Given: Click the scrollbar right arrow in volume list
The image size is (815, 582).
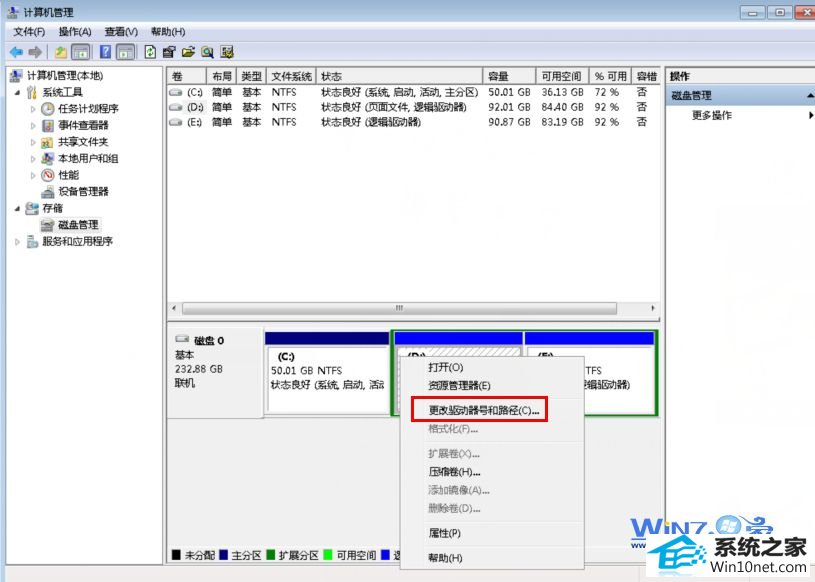Looking at the screenshot, I should [x=652, y=309].
